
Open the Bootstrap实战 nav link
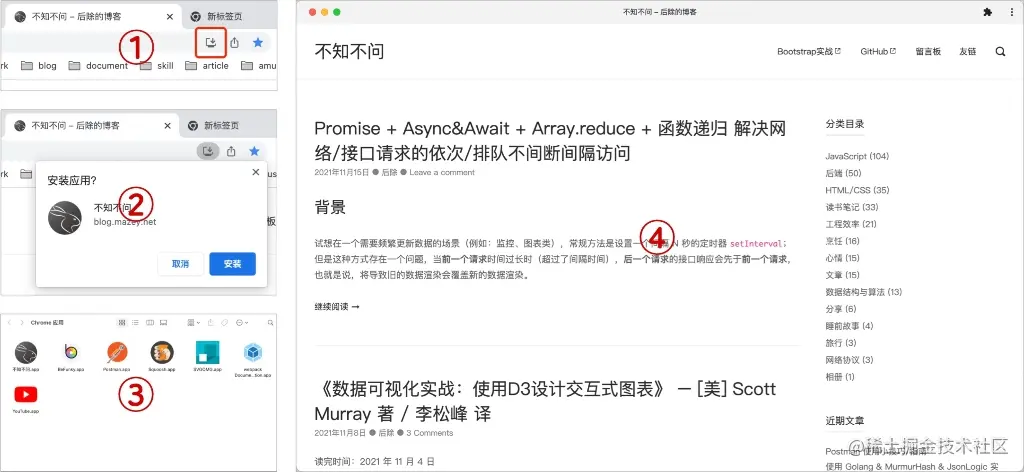[809, 52]
